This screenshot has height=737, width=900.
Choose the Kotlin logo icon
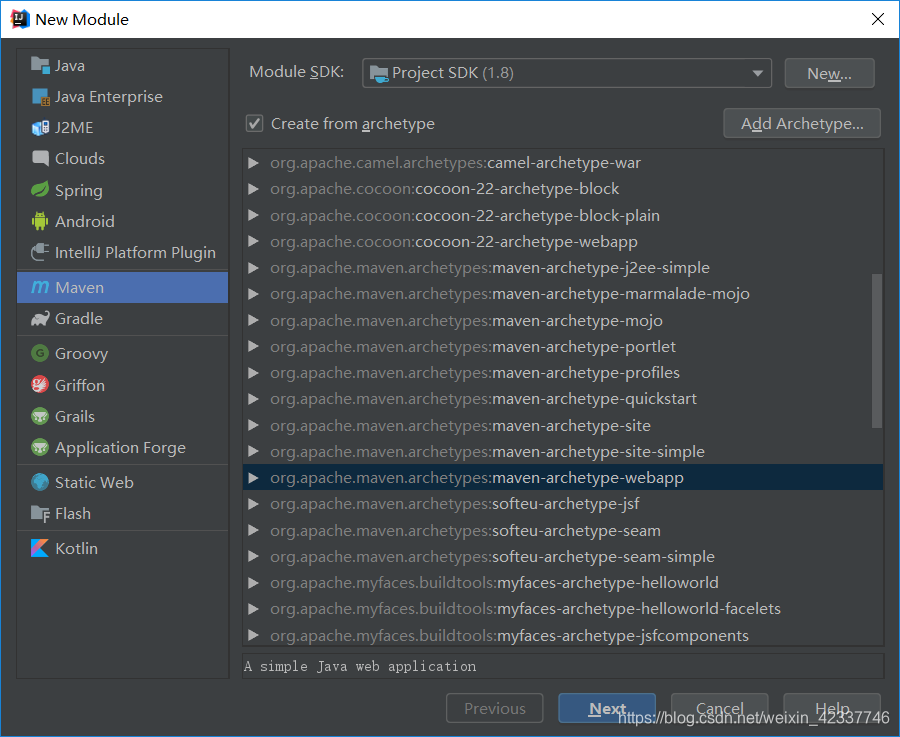(x=40, y=548)
